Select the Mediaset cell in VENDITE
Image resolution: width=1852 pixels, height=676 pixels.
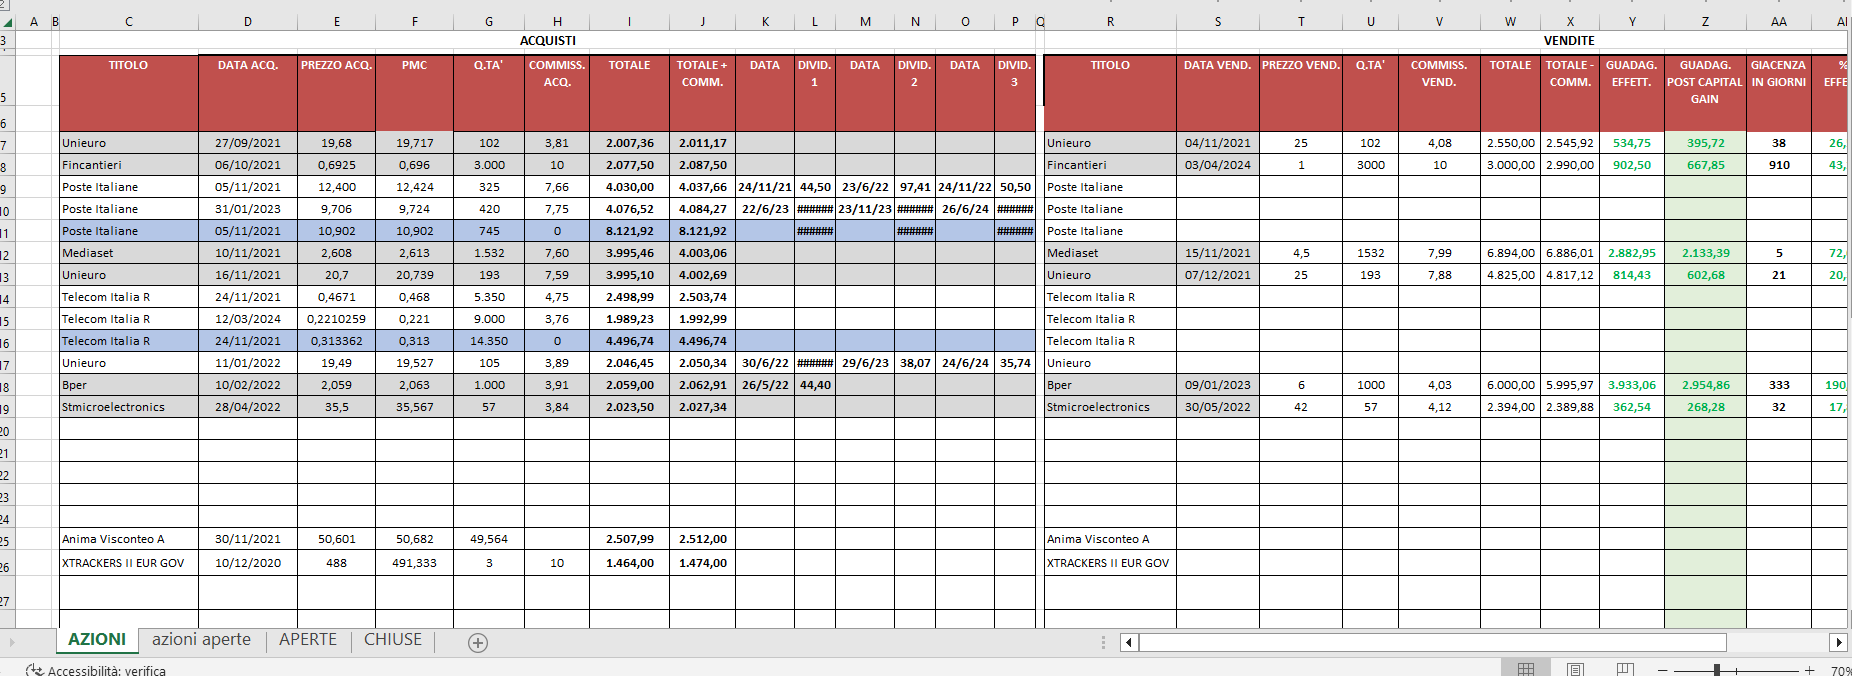1110,253
